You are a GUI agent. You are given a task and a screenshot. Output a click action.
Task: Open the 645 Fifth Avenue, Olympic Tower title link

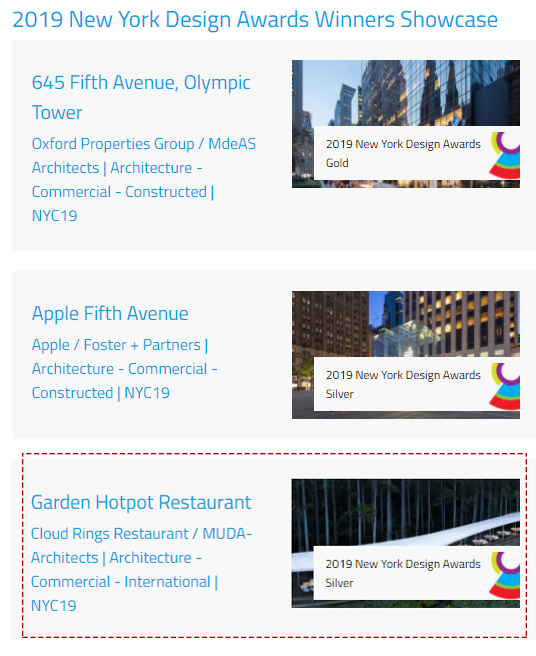coord(141,97)
